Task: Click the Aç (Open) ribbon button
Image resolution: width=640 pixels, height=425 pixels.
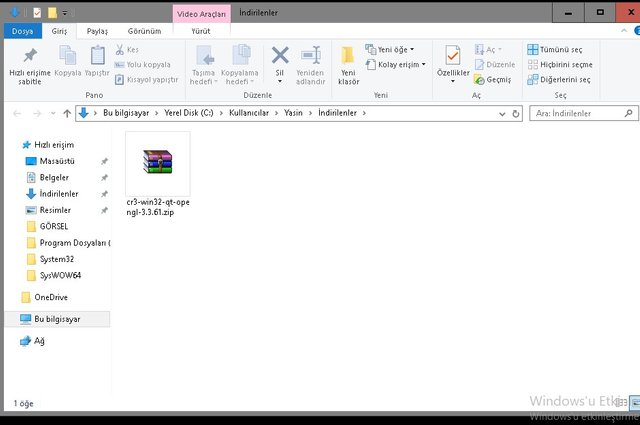Action: point(488,50)
